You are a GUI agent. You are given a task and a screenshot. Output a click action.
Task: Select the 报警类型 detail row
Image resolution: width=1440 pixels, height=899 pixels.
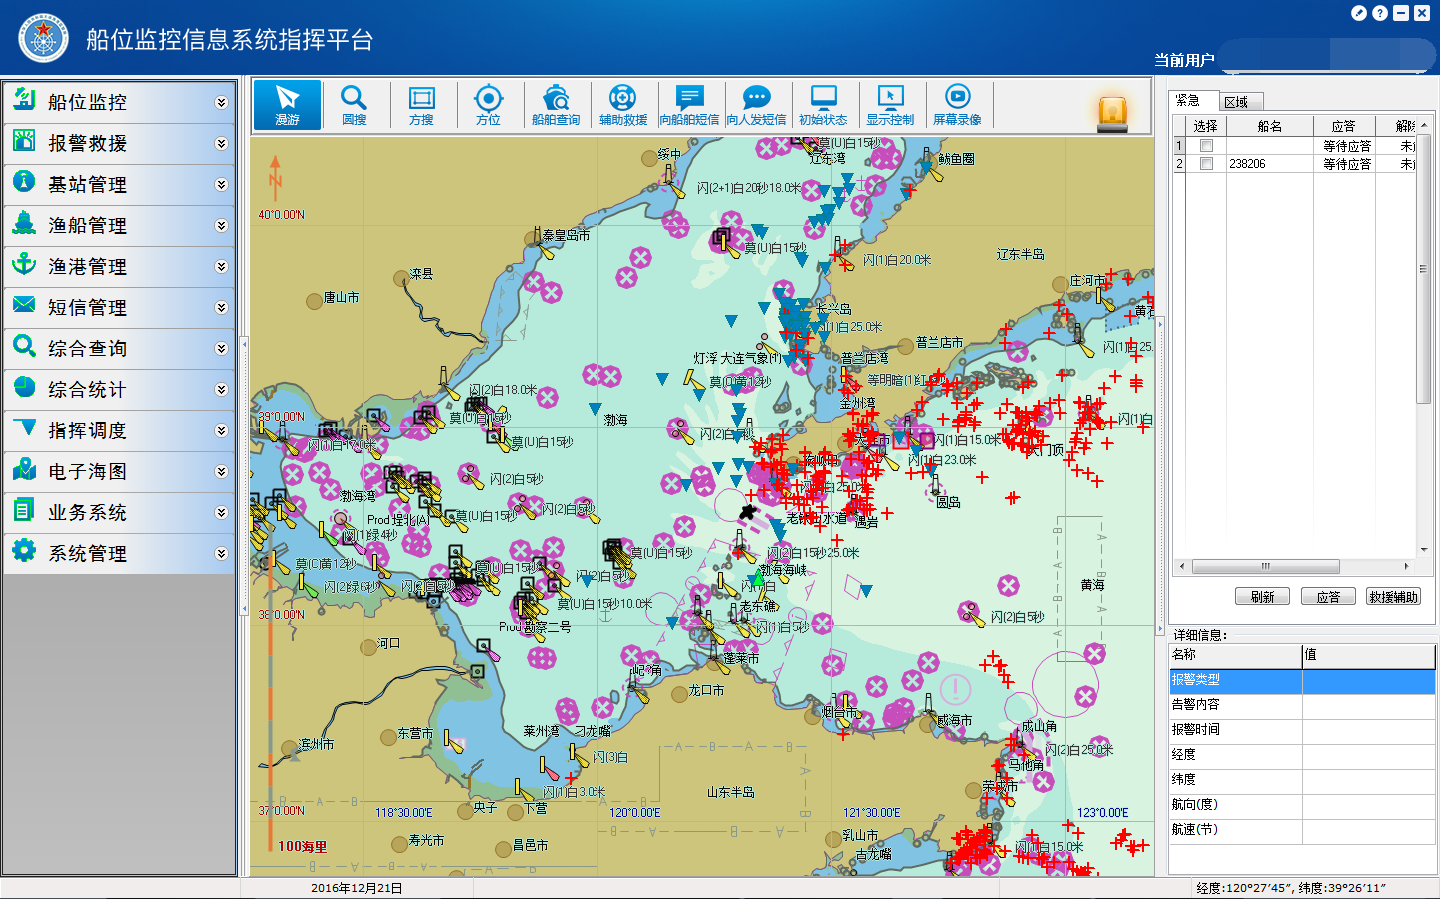tap(1302, 681)
